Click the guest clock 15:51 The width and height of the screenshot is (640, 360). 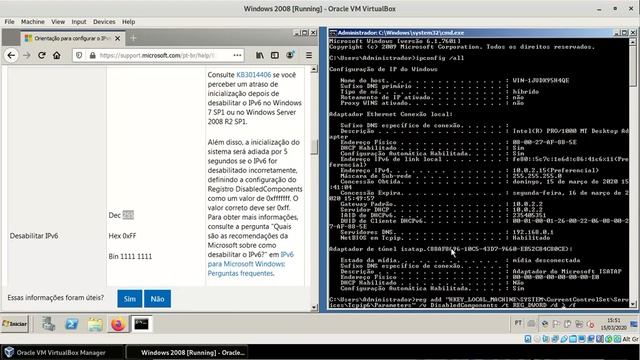point(613,320)
